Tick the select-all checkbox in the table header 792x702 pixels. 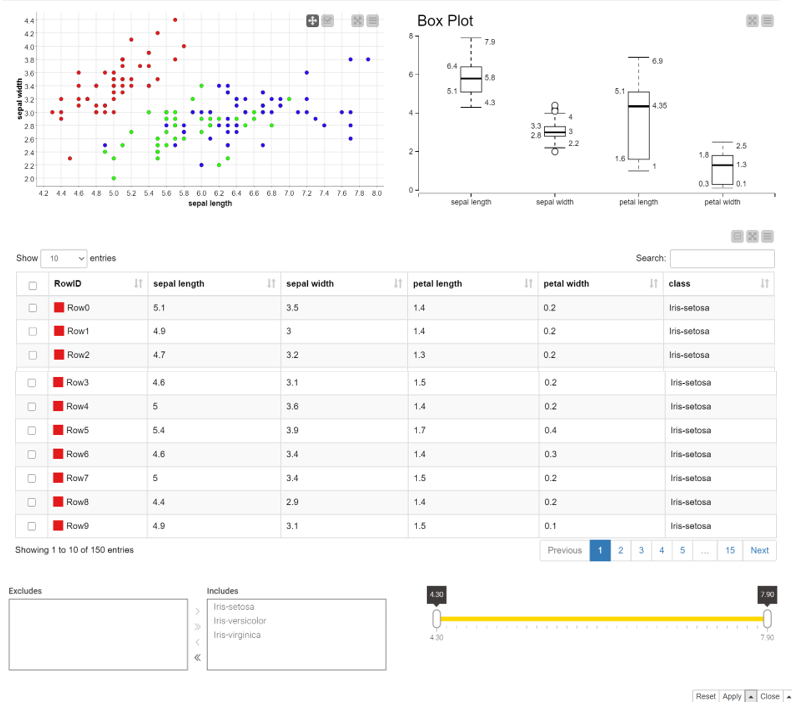(33, 285)
